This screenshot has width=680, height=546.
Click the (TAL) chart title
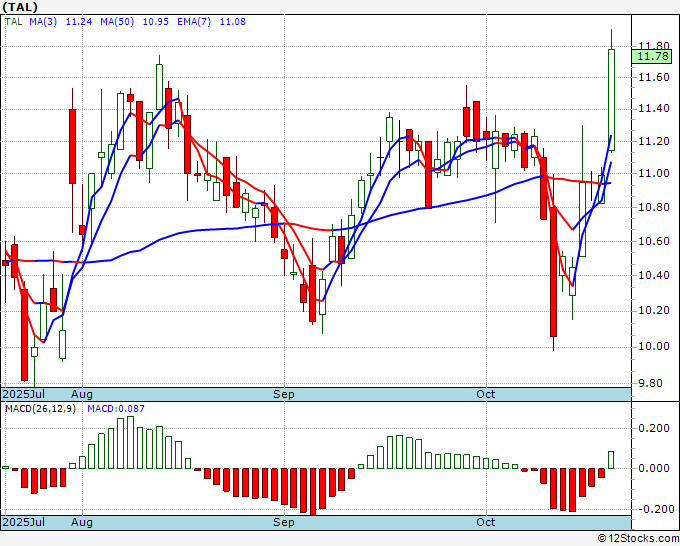20,7
